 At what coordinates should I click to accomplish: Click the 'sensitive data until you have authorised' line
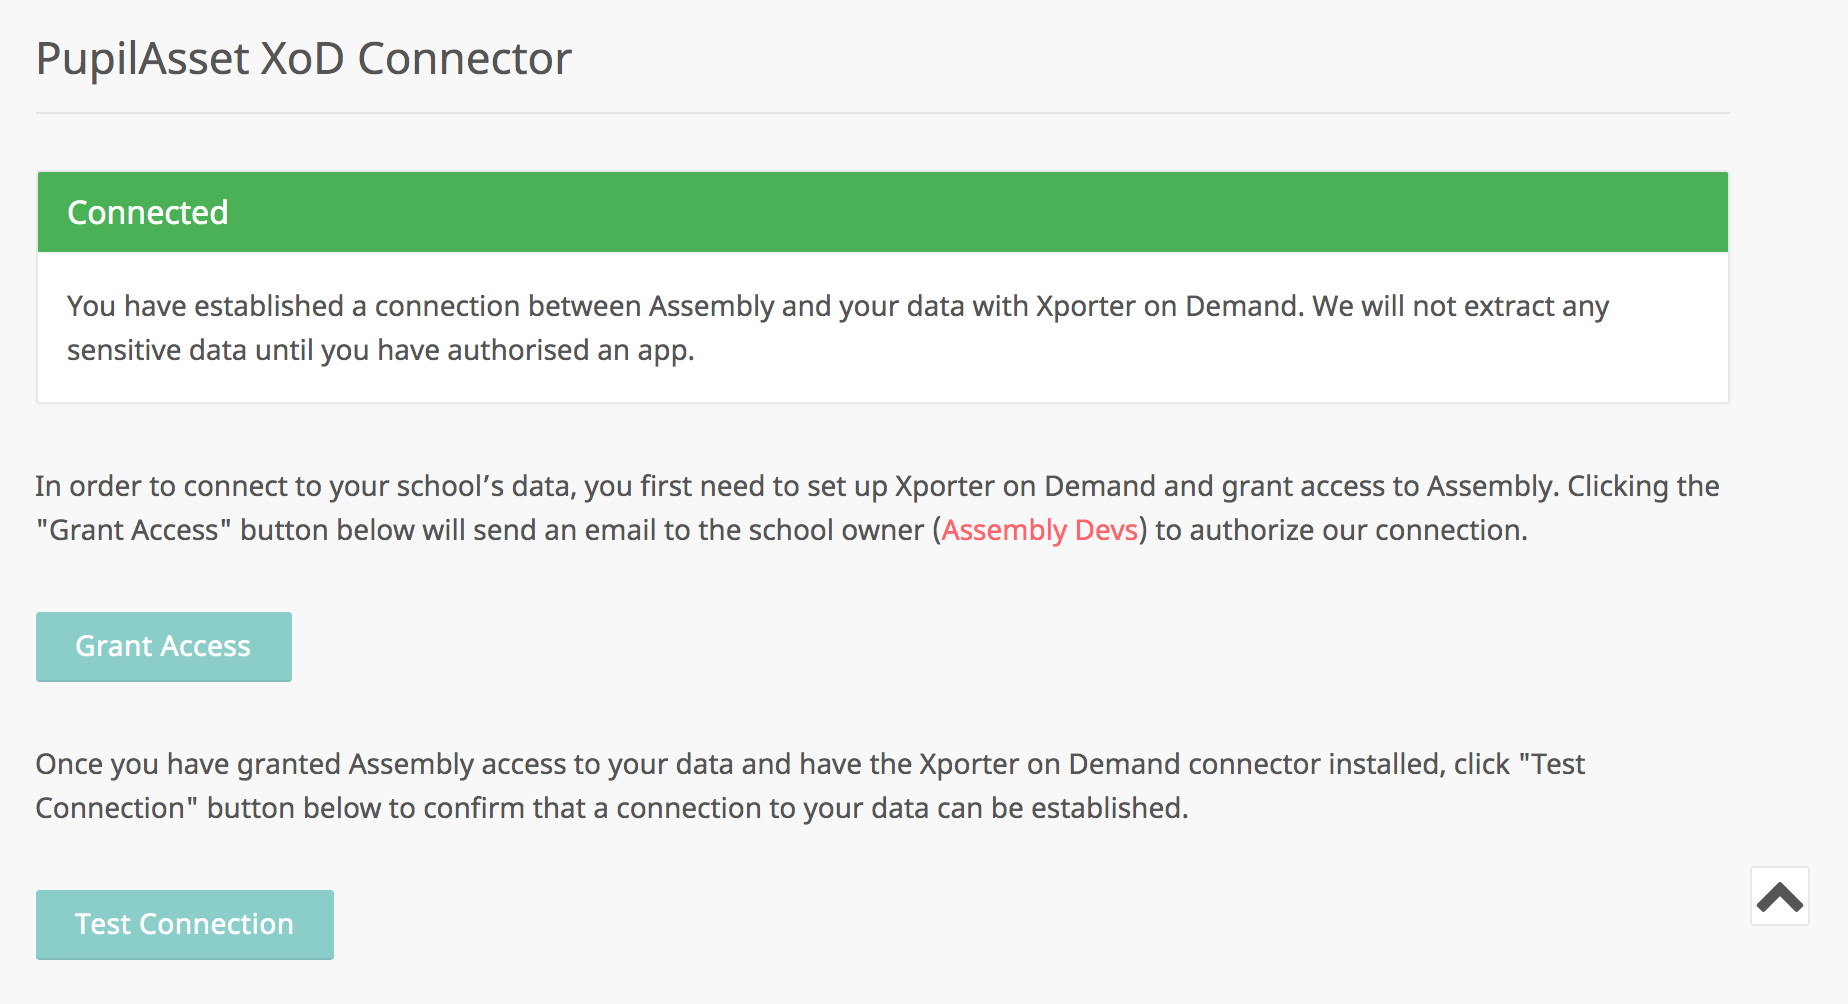pyautogui.click(x=380, y=350)
